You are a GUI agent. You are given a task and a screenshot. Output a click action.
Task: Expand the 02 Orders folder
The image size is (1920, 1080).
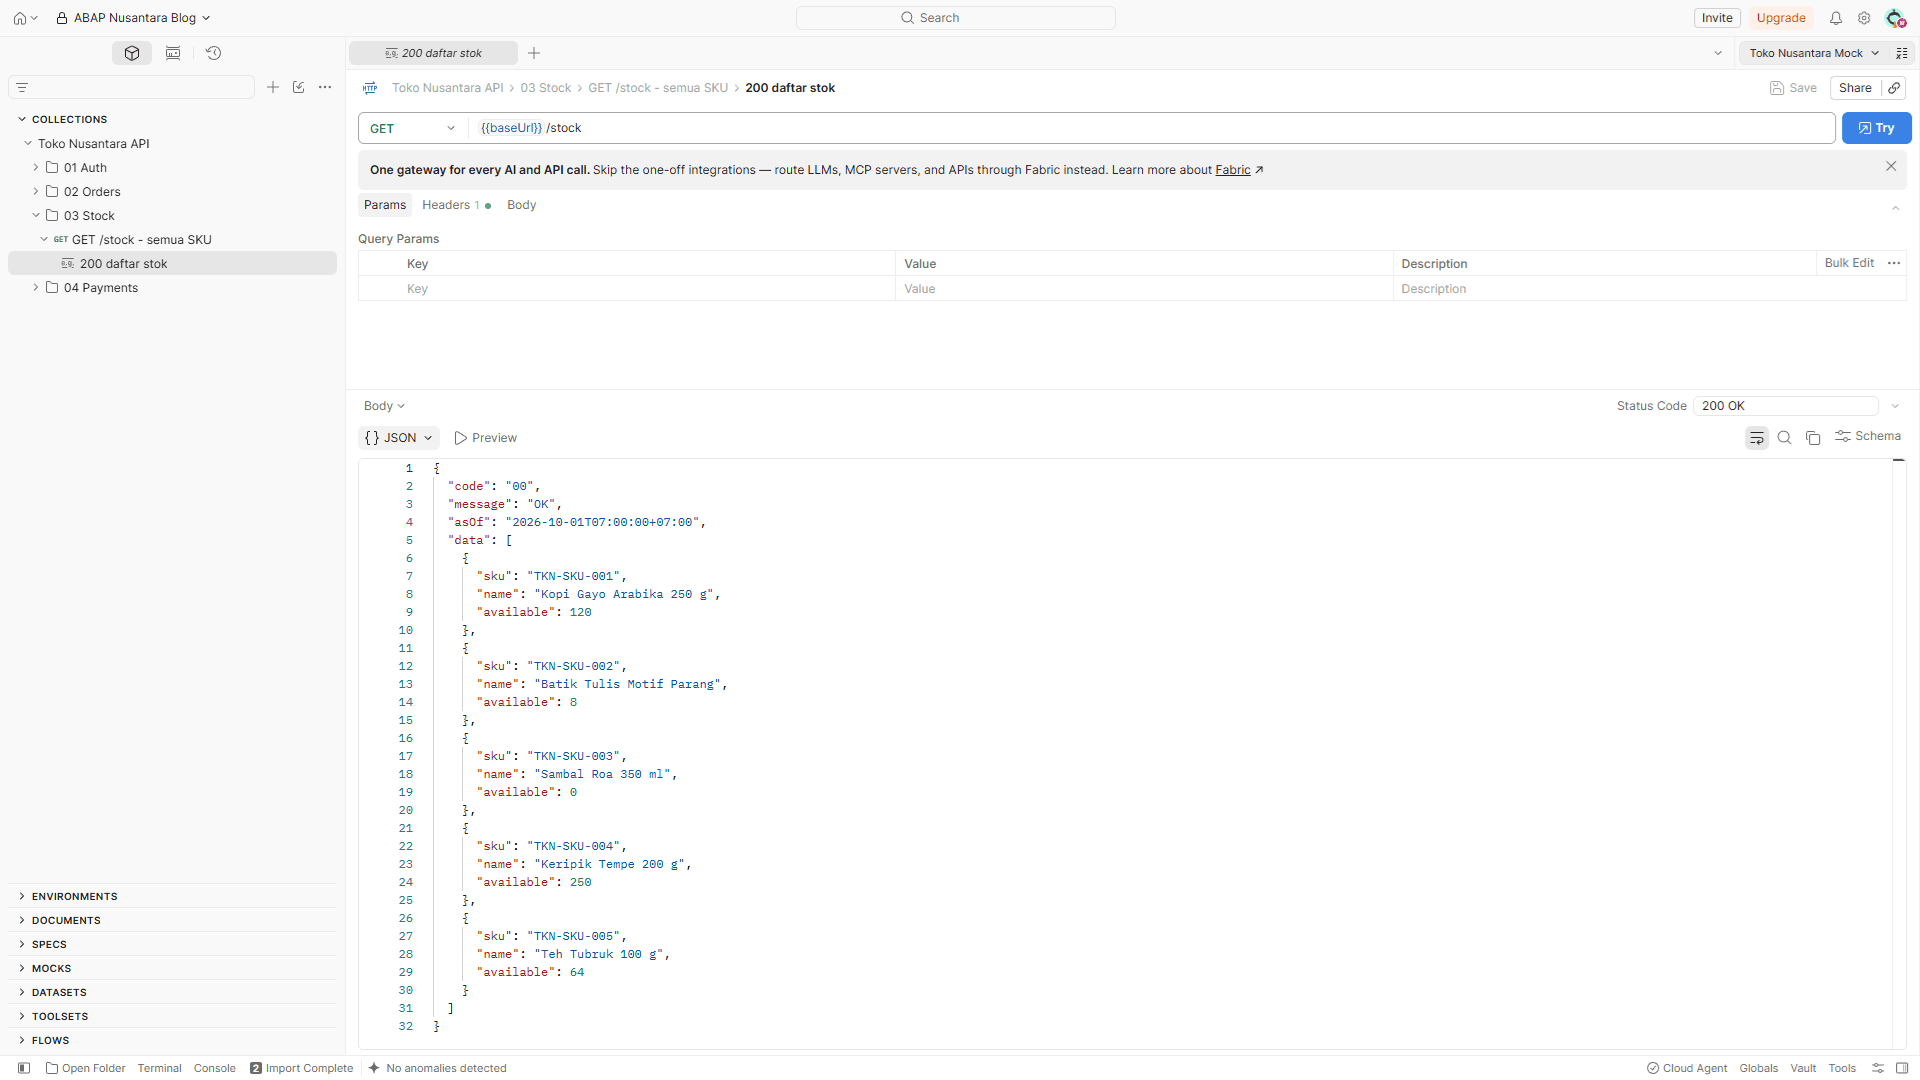pos(36,191)
